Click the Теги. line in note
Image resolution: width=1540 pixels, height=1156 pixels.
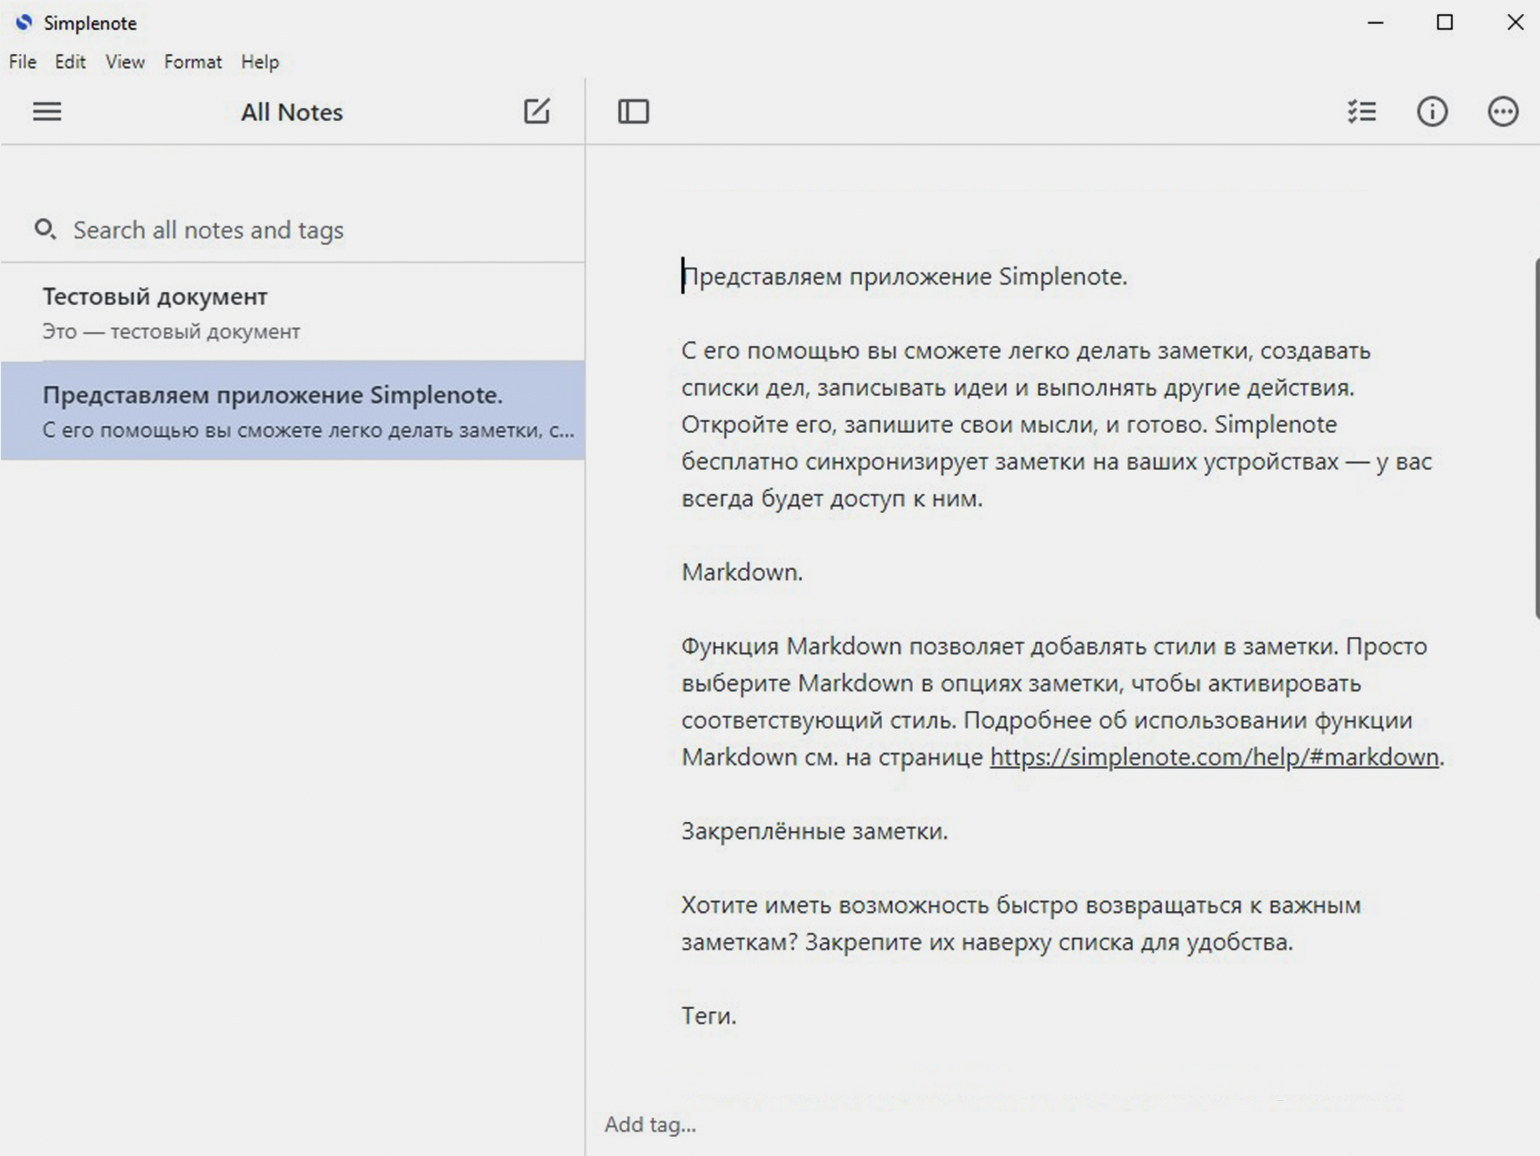708,1016
